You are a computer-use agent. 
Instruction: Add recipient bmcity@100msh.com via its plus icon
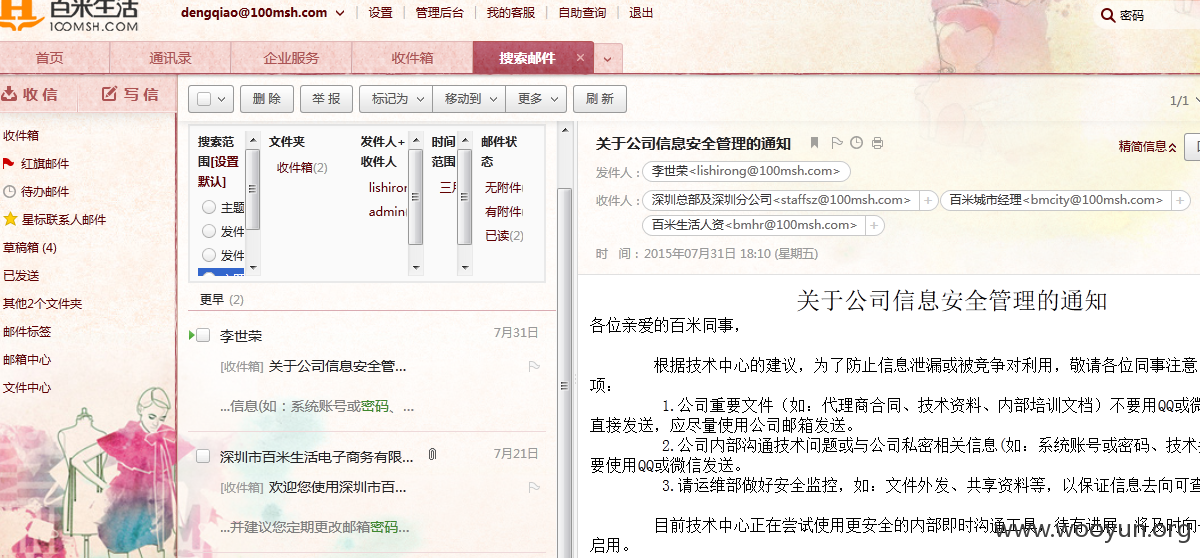[x=1180, y=200]
